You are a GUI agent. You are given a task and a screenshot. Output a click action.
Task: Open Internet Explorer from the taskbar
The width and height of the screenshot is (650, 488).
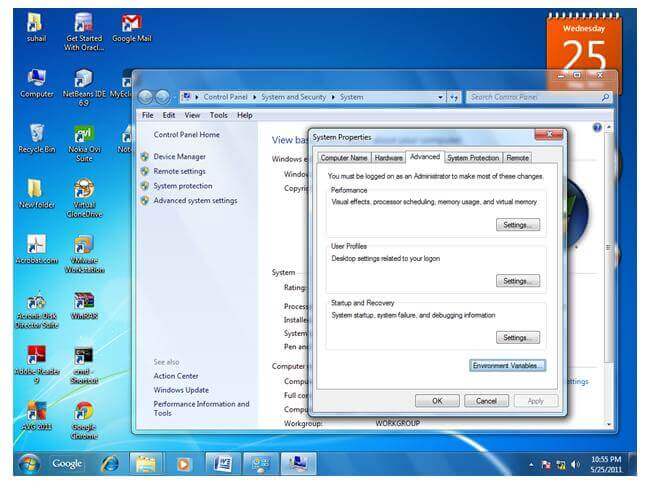tap(109, 463)
